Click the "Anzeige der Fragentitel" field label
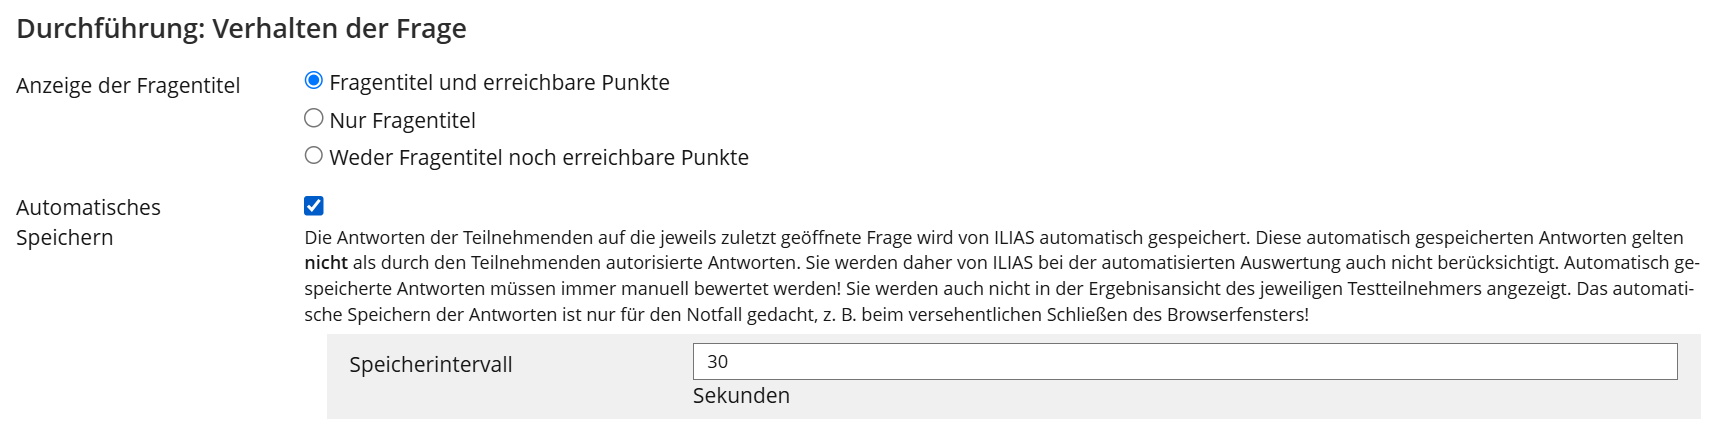This screenshot has width=1722, height=435. pos(128,86)
